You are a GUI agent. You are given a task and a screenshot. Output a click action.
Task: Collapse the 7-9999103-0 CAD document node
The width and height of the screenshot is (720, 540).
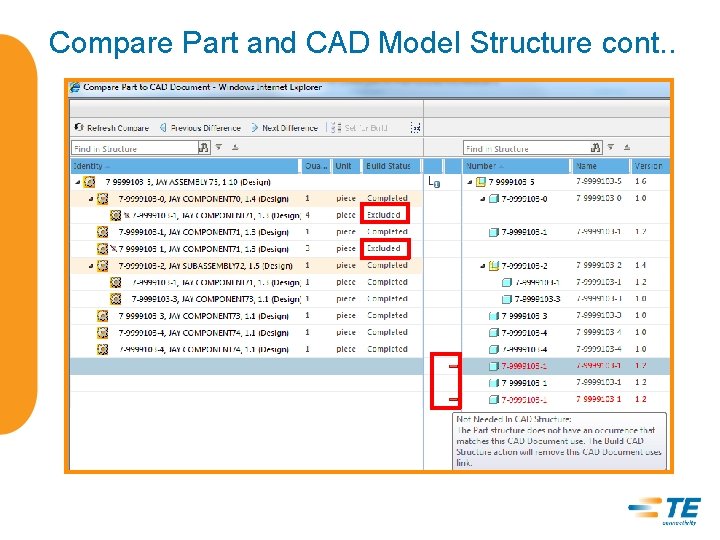(482, 199)
